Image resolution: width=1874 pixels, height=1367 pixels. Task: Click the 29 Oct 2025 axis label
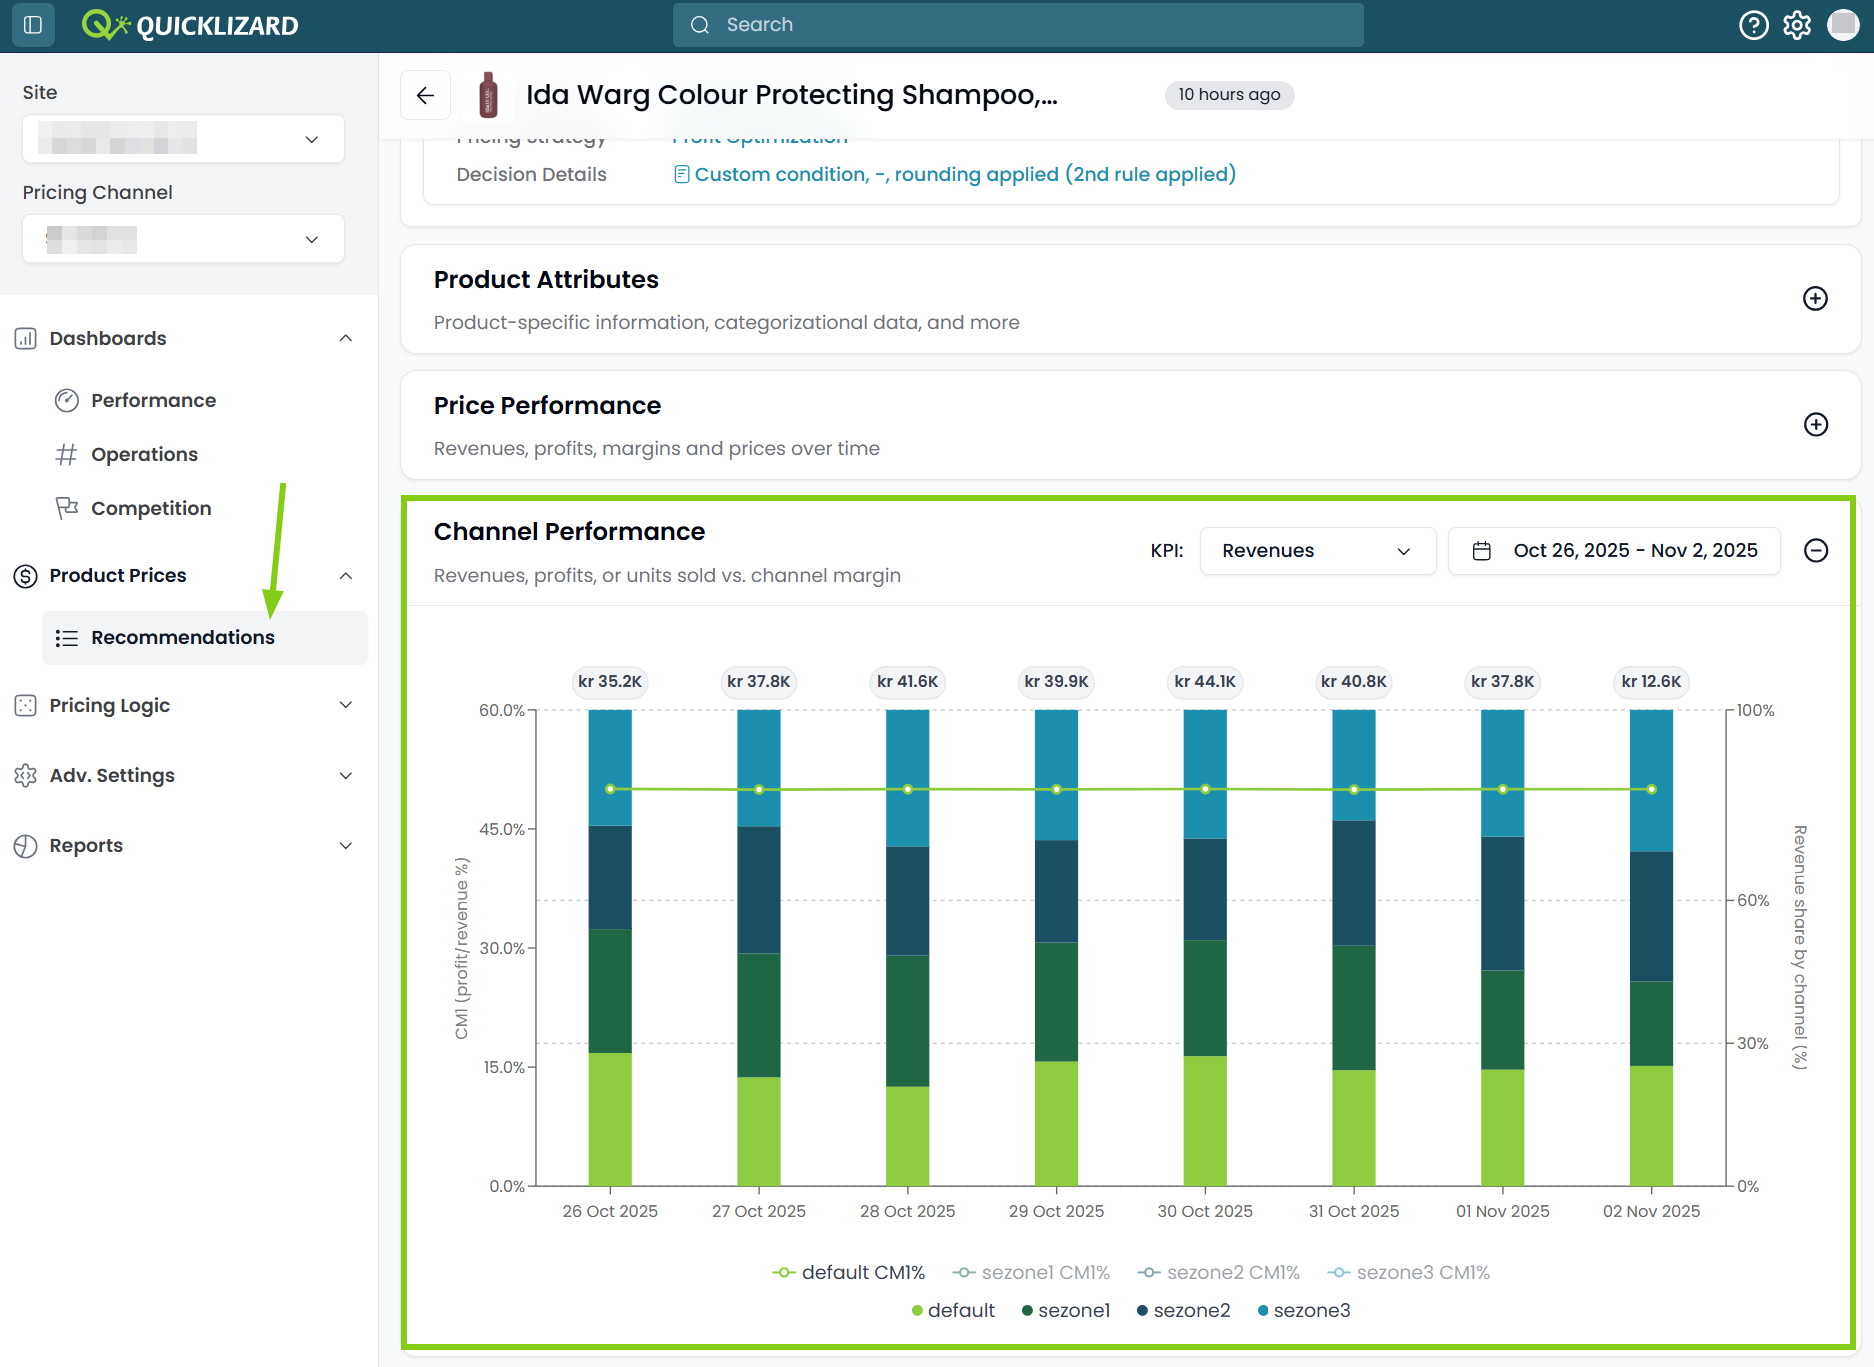[1056, 1211]
